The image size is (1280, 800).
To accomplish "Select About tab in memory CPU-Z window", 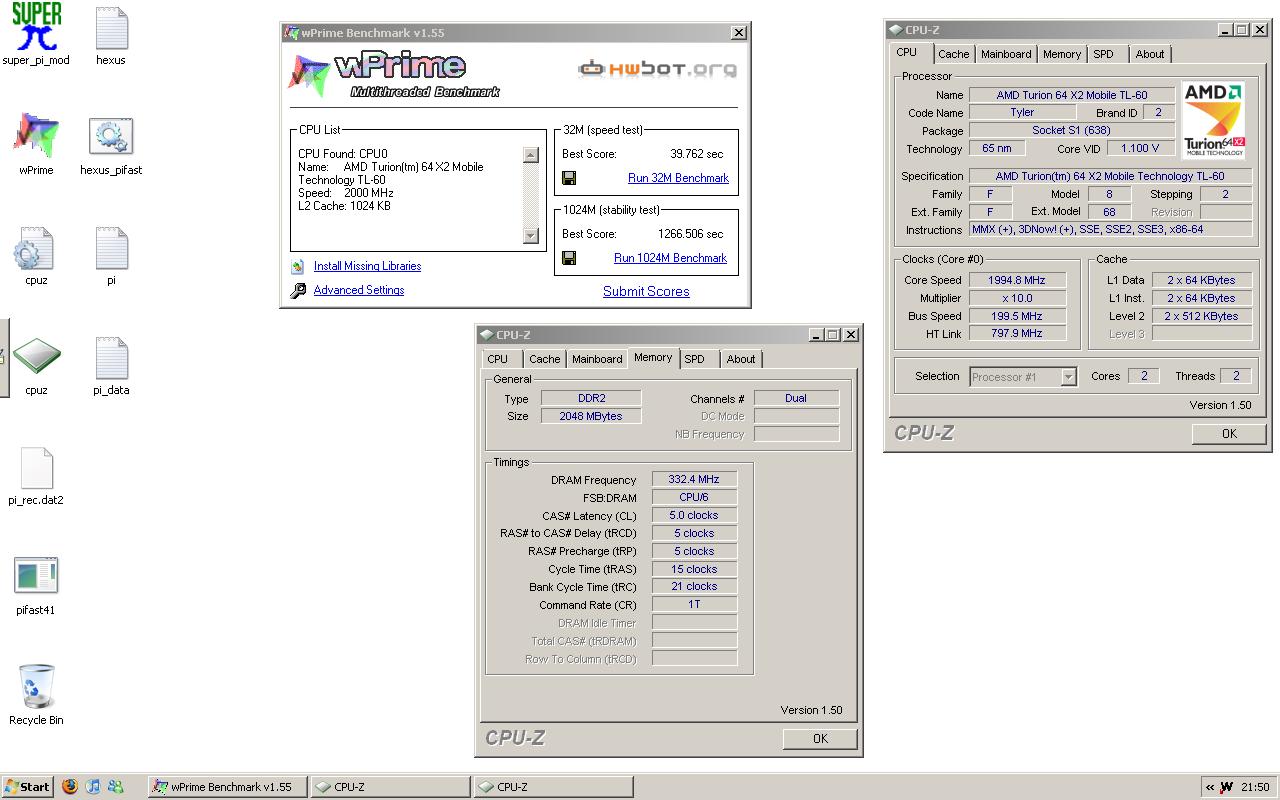I will [741, 359].
